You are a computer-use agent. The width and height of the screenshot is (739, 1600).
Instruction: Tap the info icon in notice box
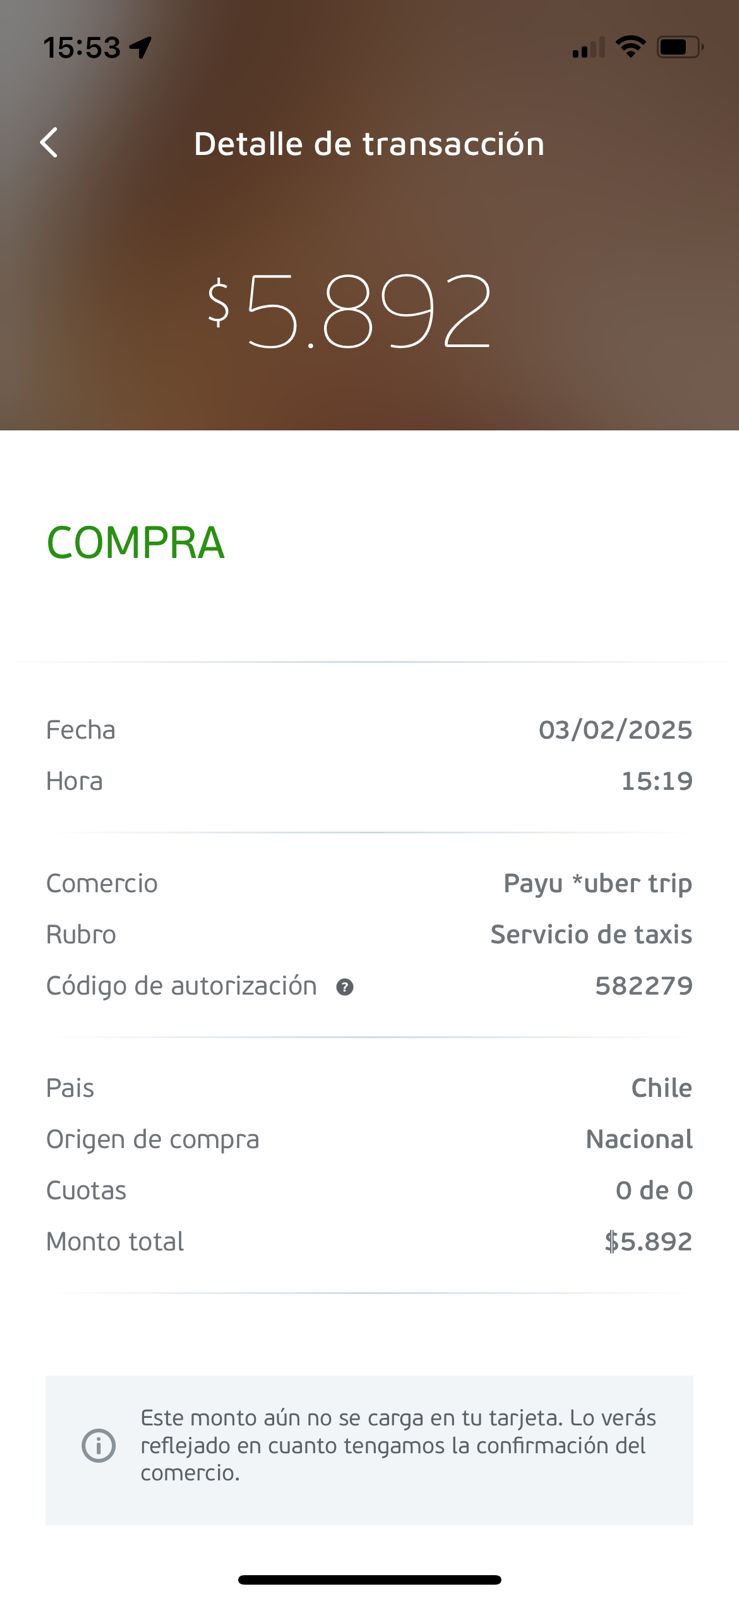click(98, 1445)
